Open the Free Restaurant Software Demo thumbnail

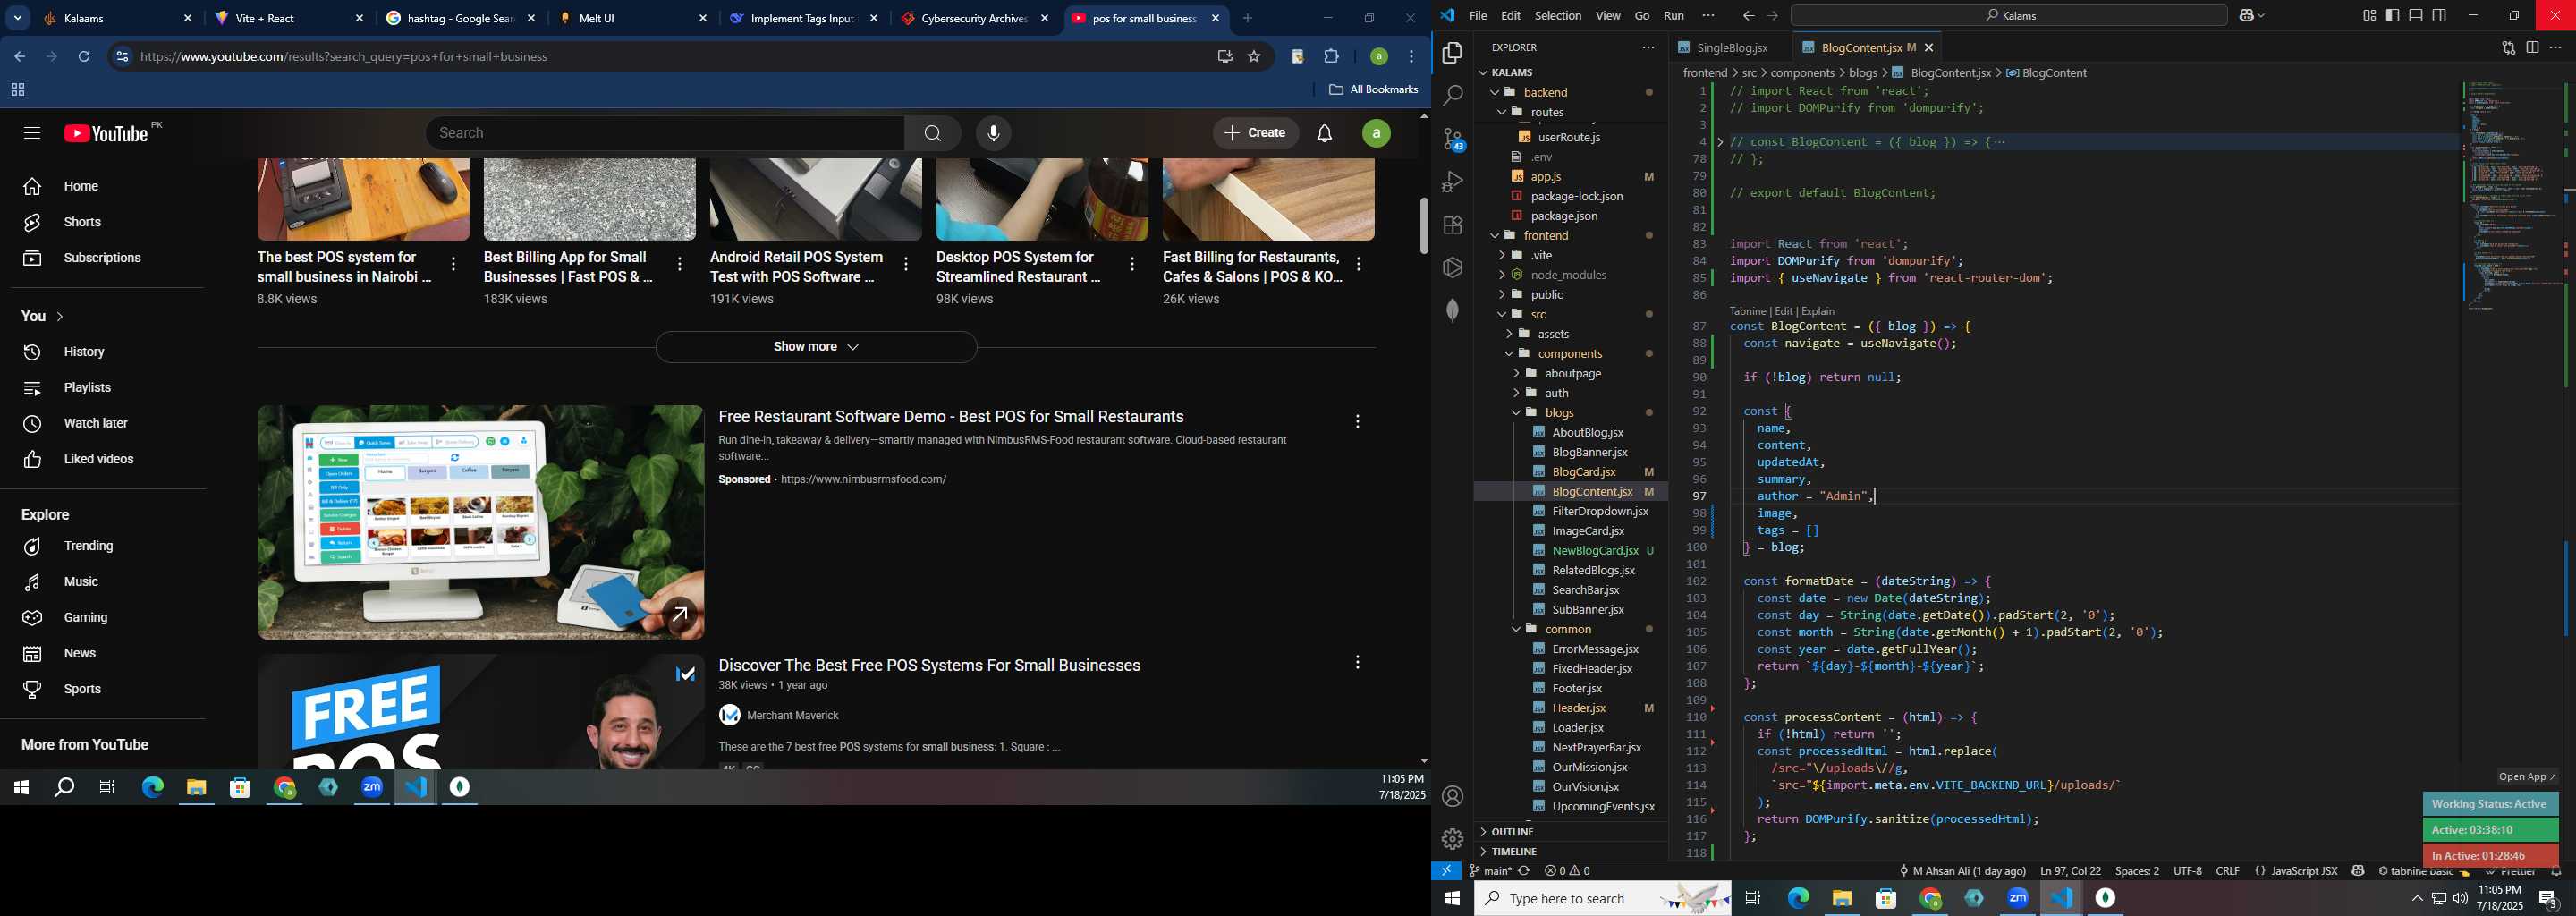coord(480,522)
